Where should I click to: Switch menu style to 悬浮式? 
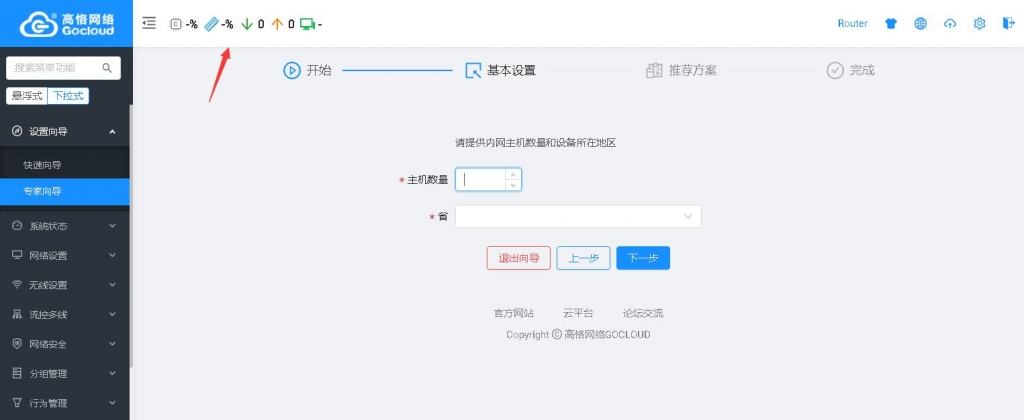coord(27,96)
